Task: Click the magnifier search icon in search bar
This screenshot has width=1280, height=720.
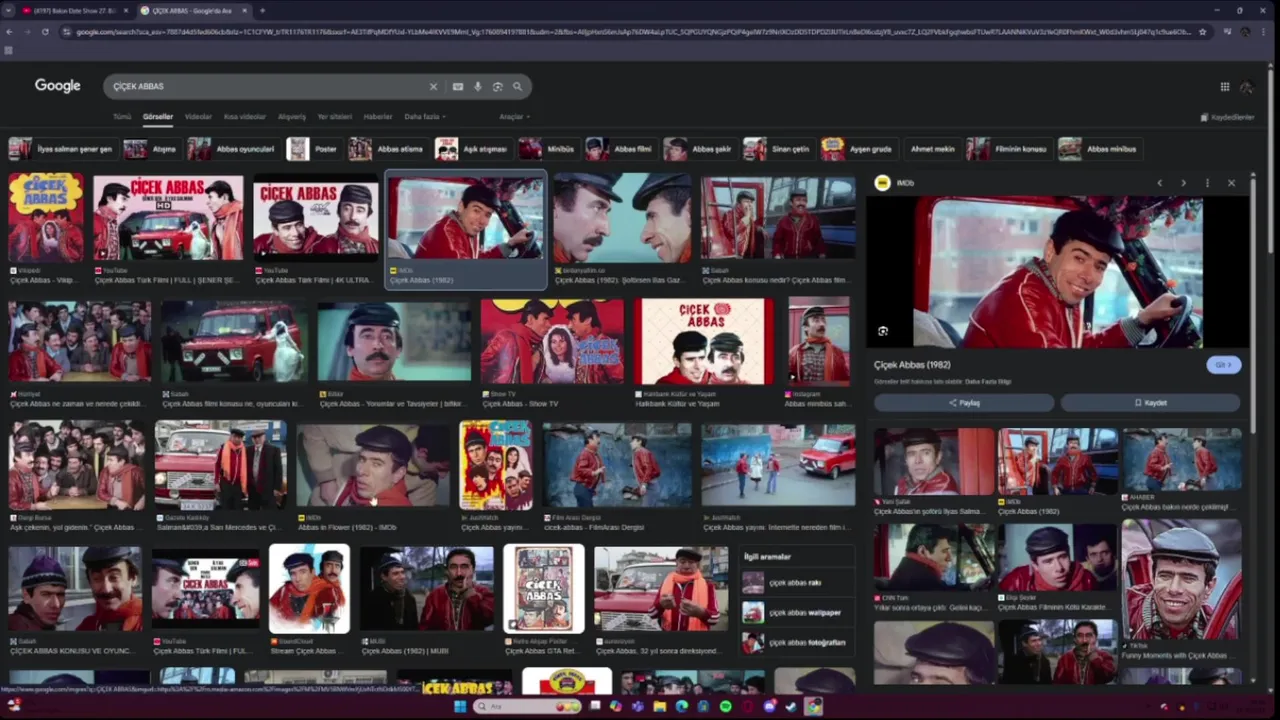Action: pos(517,87)
